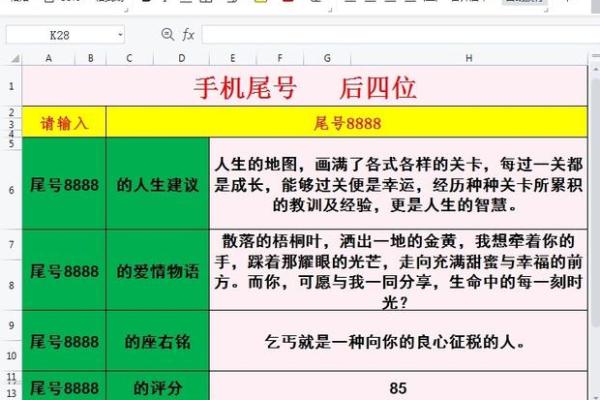
Task: Click 尾号8888 cell beside 的人生建议
Action: pyautogui.click(x=64, y=184)
